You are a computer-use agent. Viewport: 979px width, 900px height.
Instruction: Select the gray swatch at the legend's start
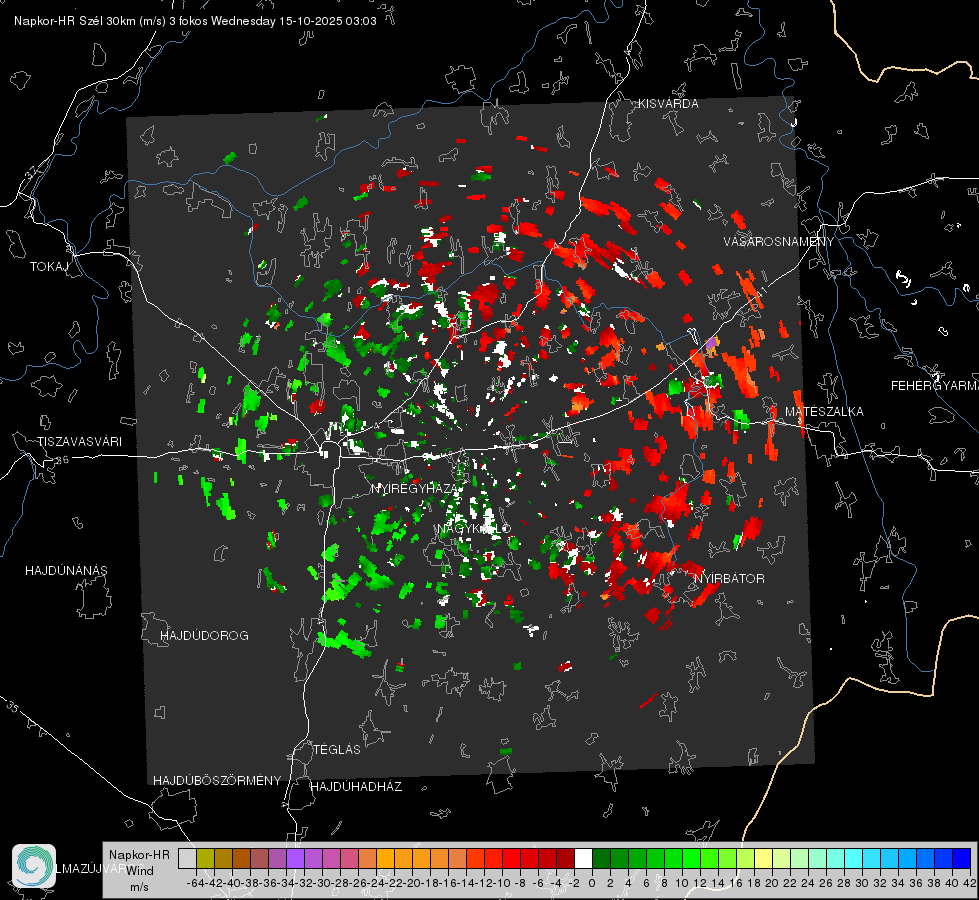187,859
